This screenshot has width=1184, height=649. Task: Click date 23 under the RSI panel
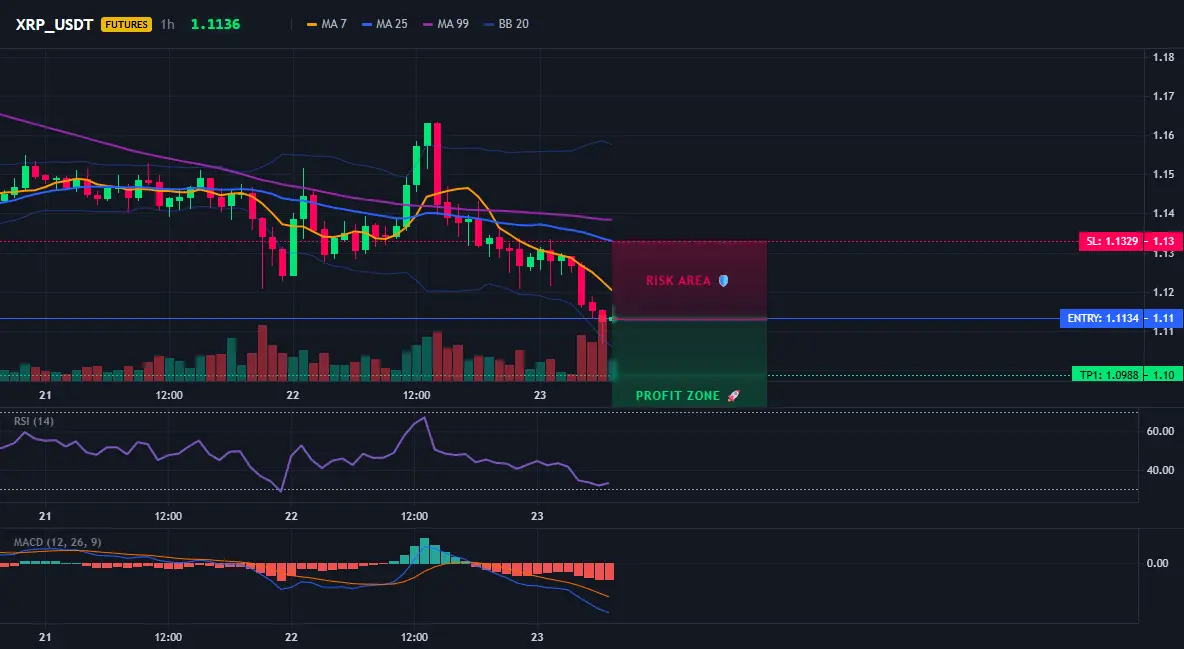pos(537,516)
